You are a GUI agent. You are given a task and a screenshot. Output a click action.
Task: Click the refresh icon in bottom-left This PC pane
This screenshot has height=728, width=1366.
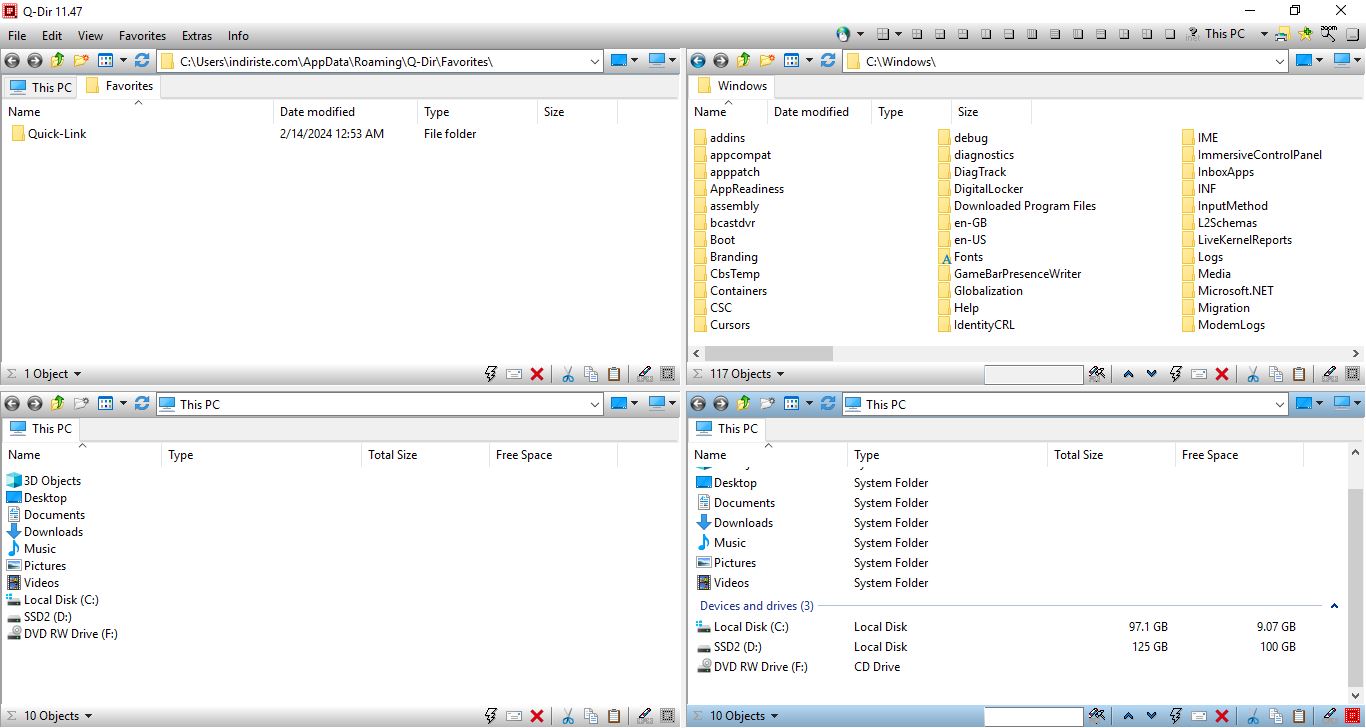(142, 404)
